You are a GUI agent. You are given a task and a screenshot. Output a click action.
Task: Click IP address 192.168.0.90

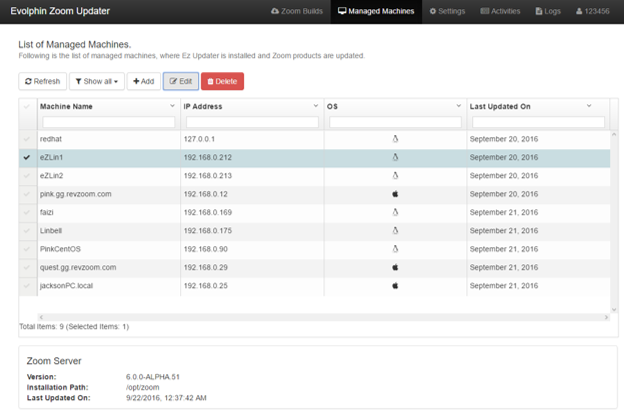coord(205,249)
